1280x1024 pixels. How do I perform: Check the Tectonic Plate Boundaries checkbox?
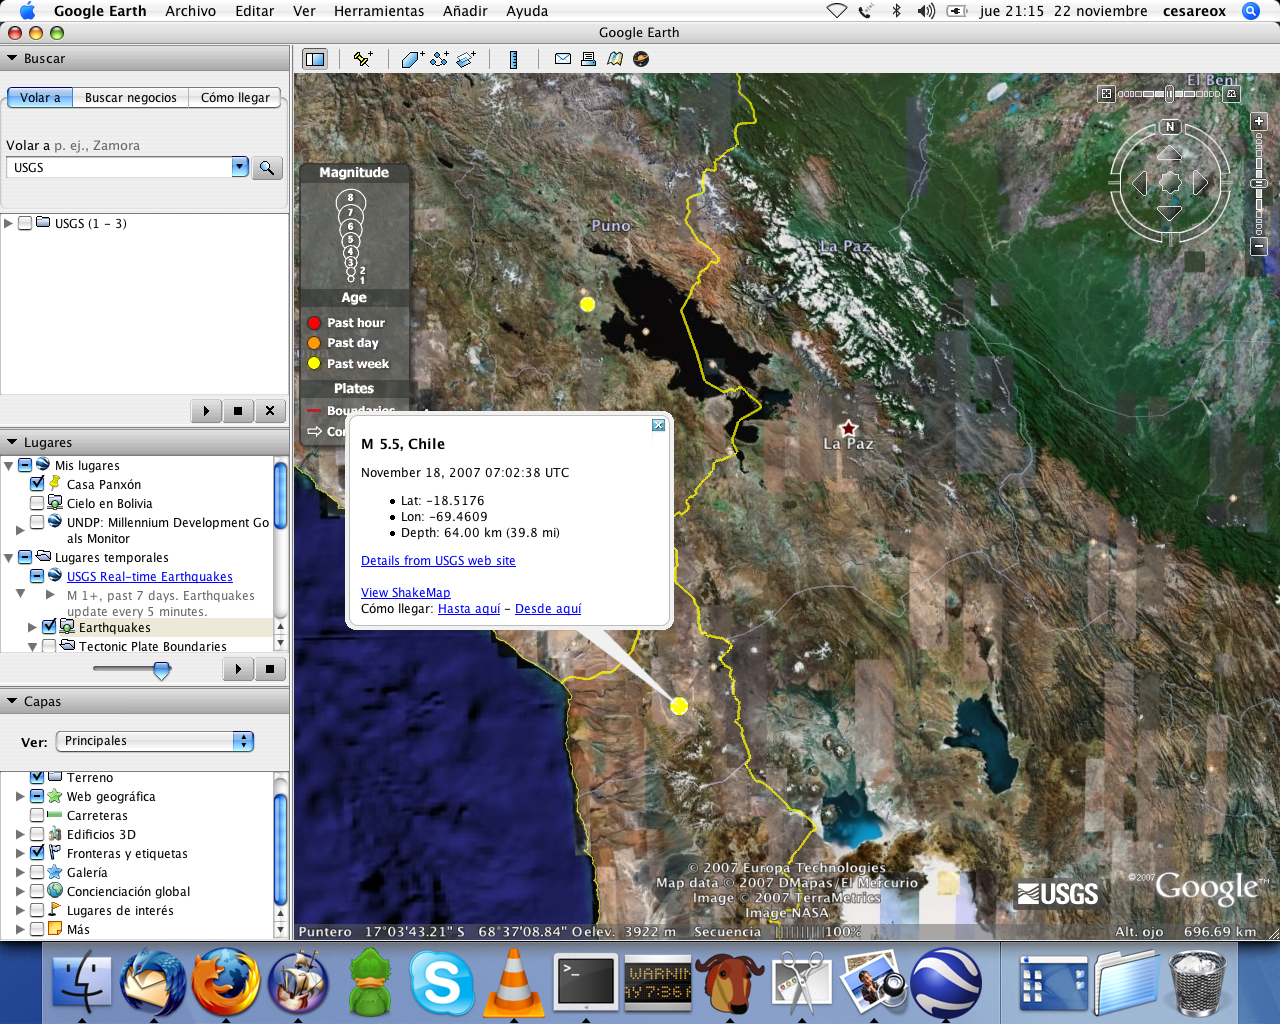[x=49, y=646]
